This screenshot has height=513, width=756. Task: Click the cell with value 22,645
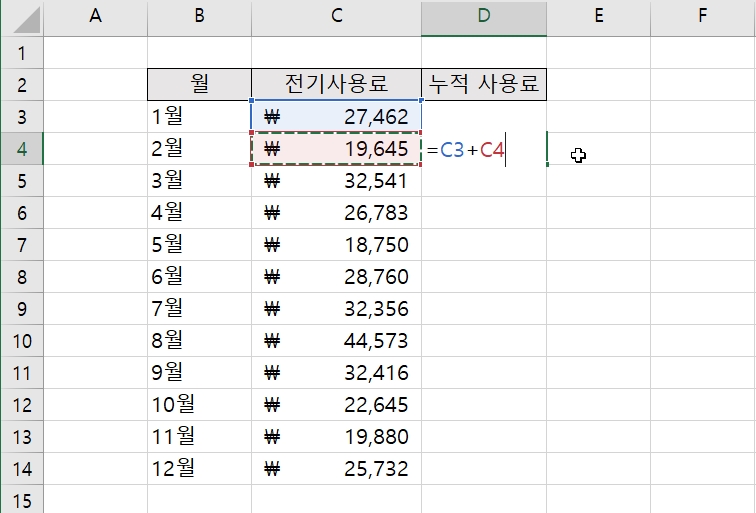click(337, 405)
